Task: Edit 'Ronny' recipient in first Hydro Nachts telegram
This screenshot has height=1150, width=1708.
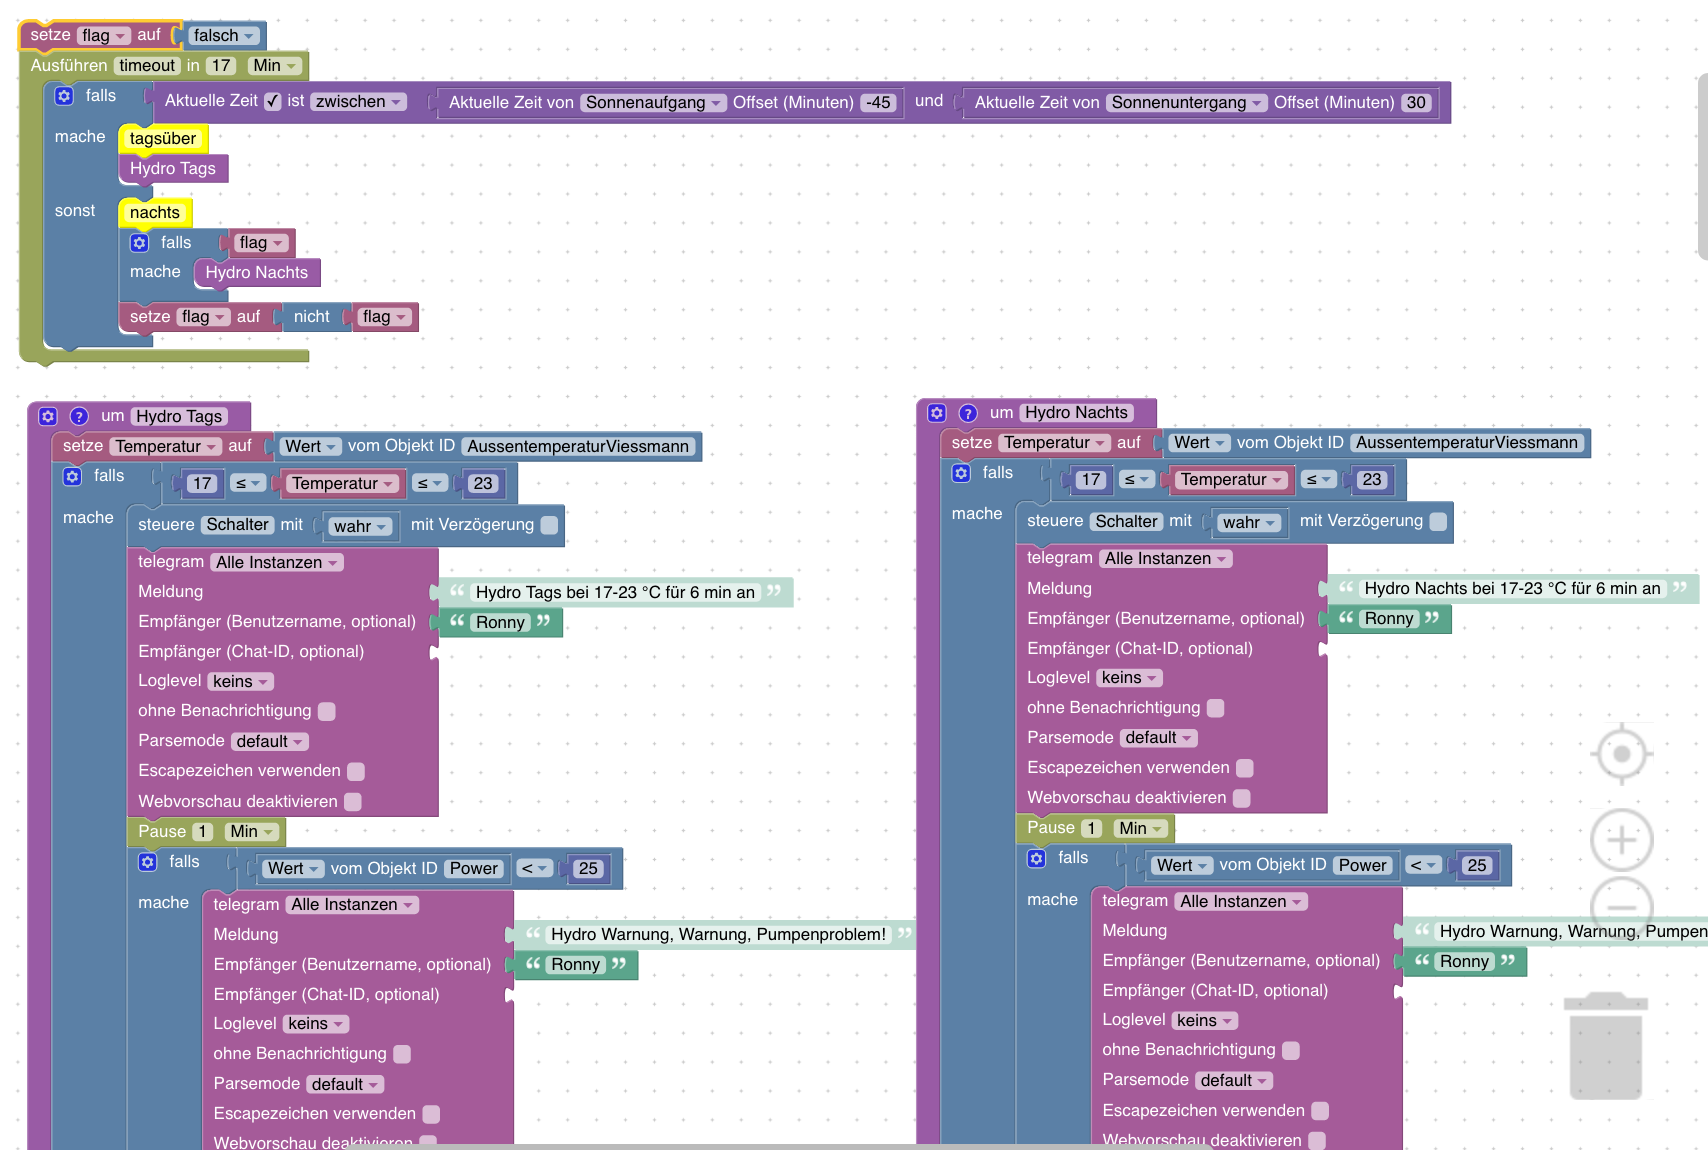Action: (1389, 619)
